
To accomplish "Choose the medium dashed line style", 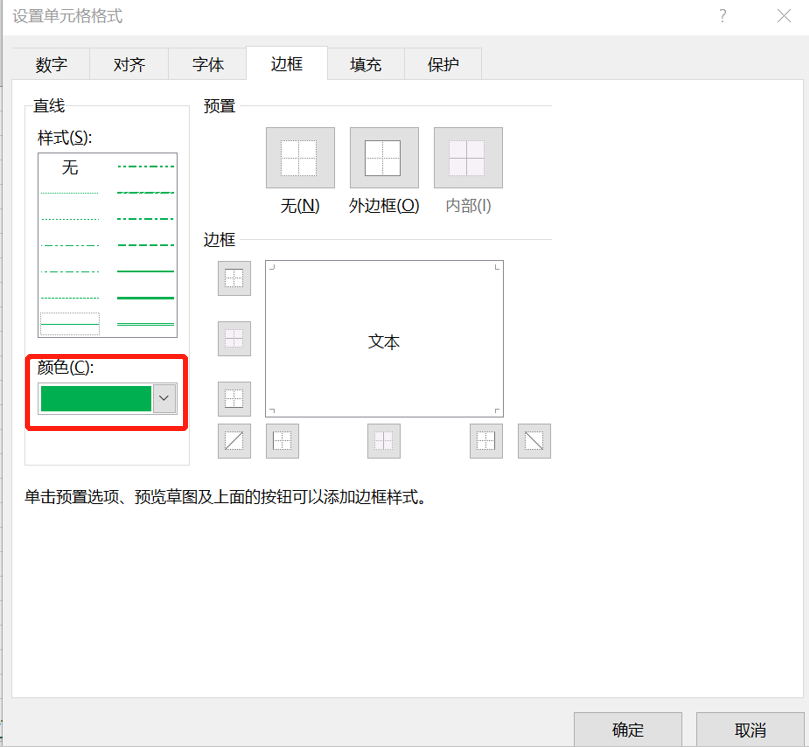I will click(x=145, y=245).
